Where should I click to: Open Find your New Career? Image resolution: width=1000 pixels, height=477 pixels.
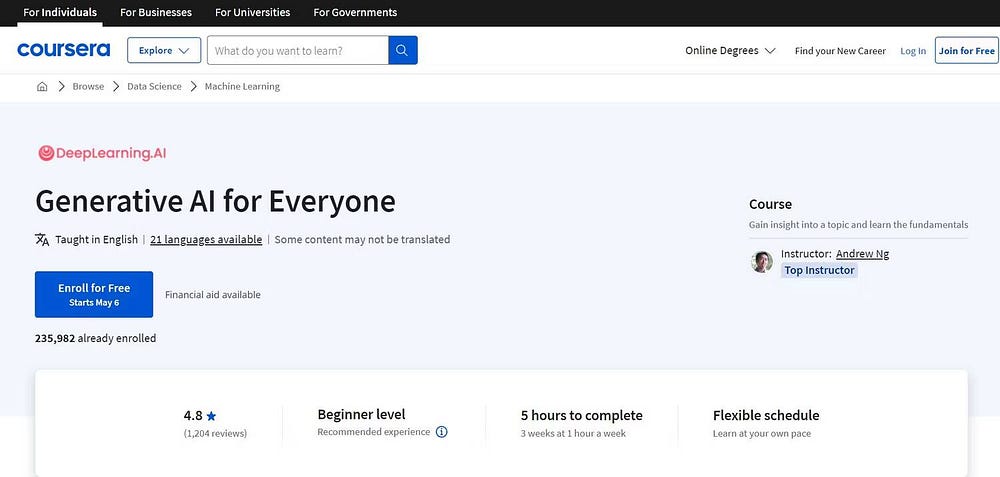(x=840, y=51)
